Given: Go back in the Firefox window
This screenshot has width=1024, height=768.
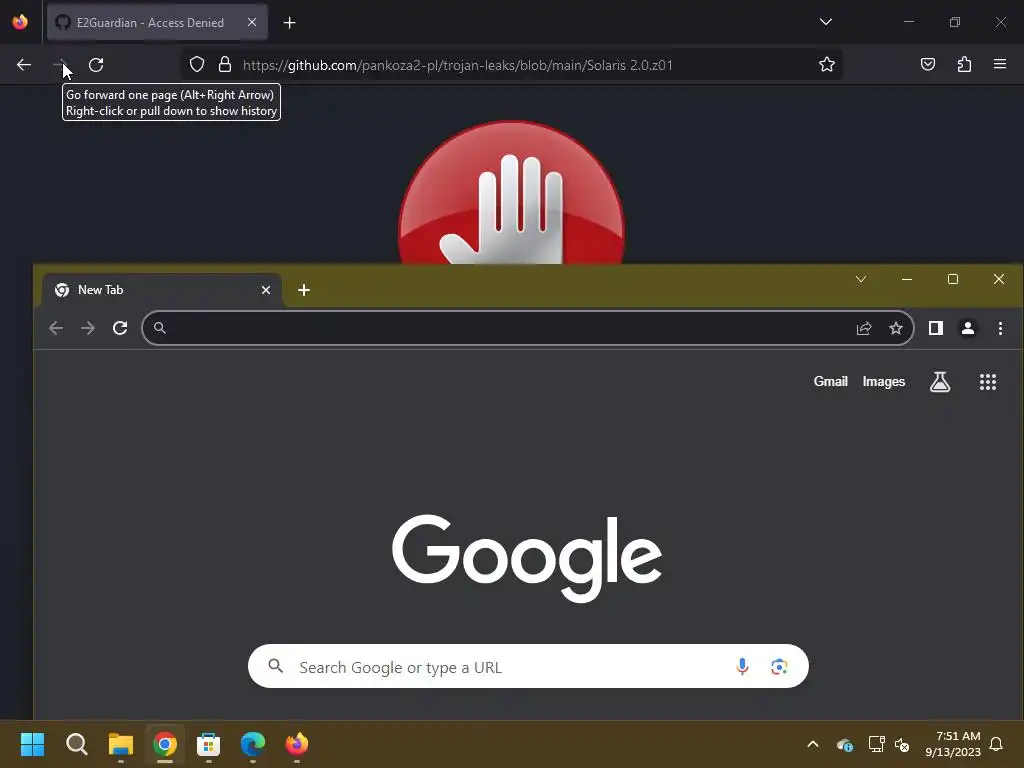Looking at the screenshot, I should point(24,65).
